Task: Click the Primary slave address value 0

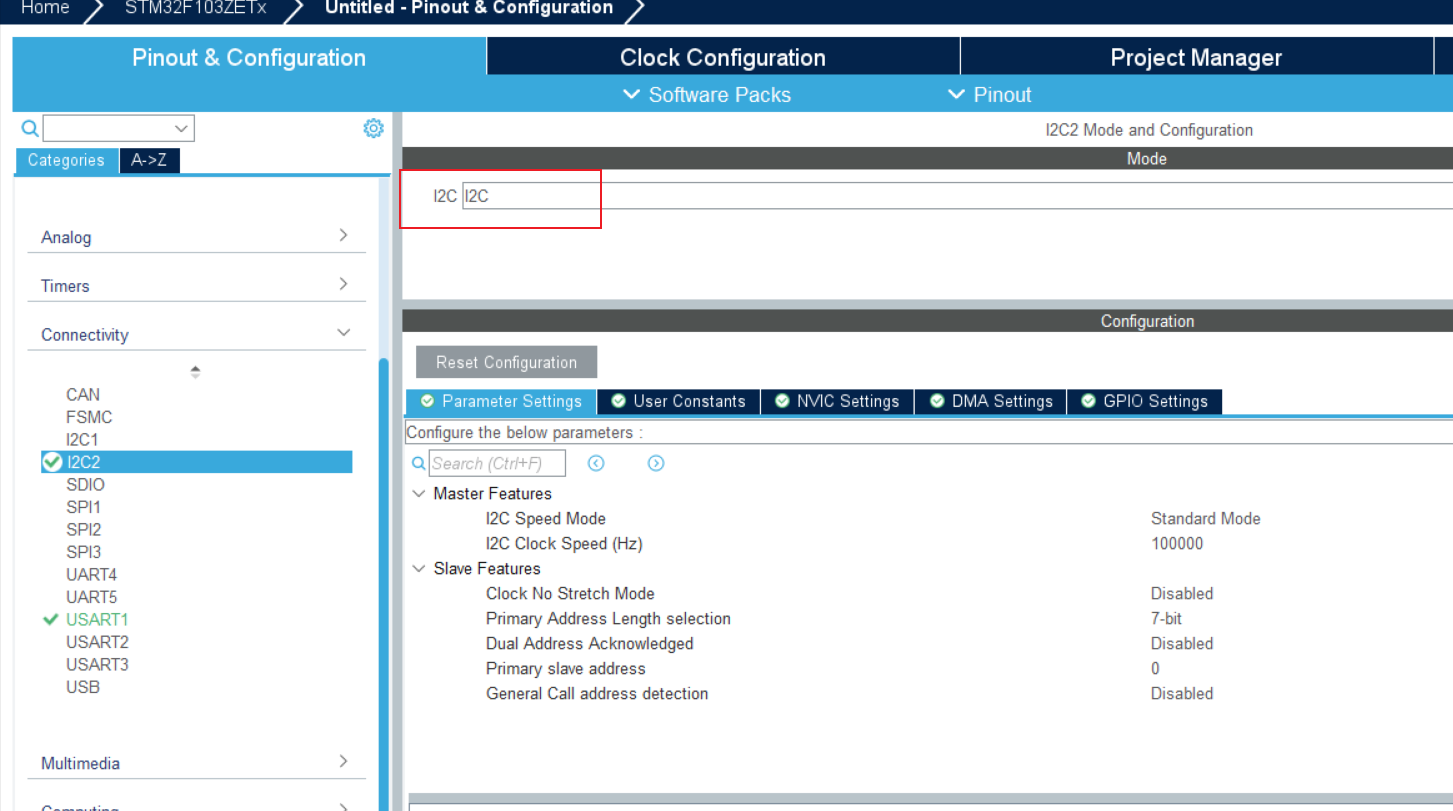Action: [1155, 669]
